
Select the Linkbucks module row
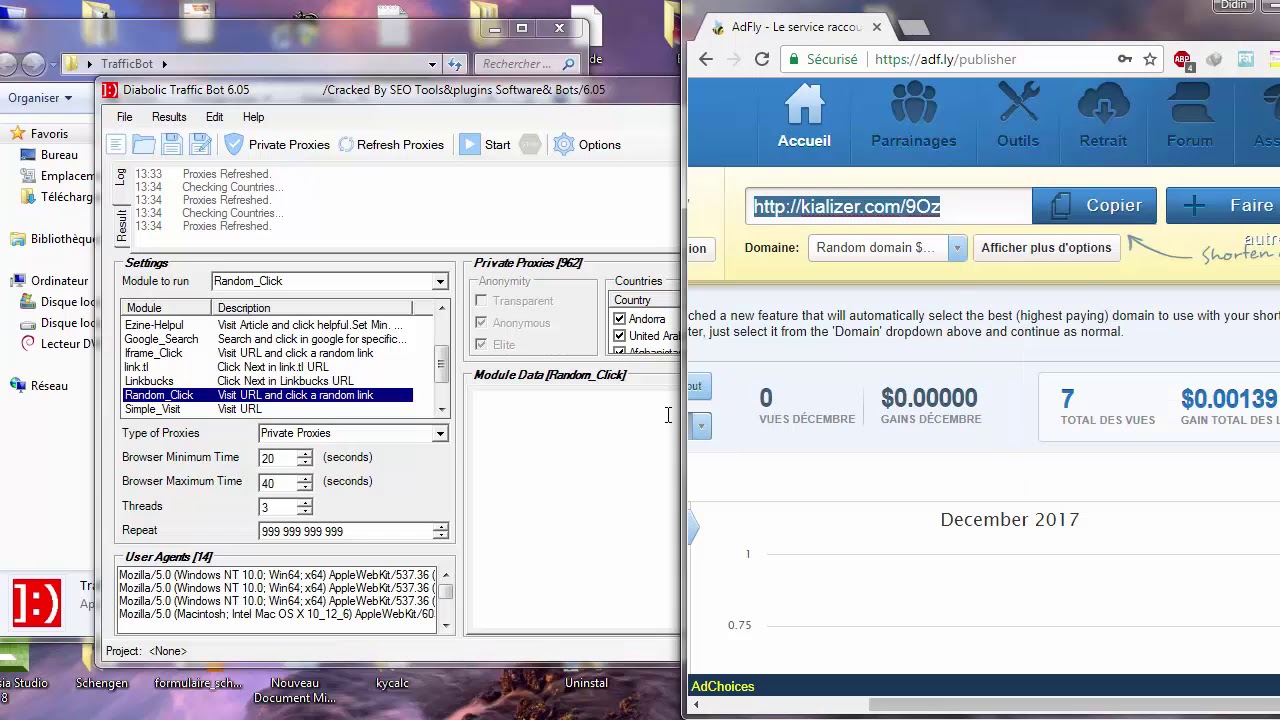267,381
